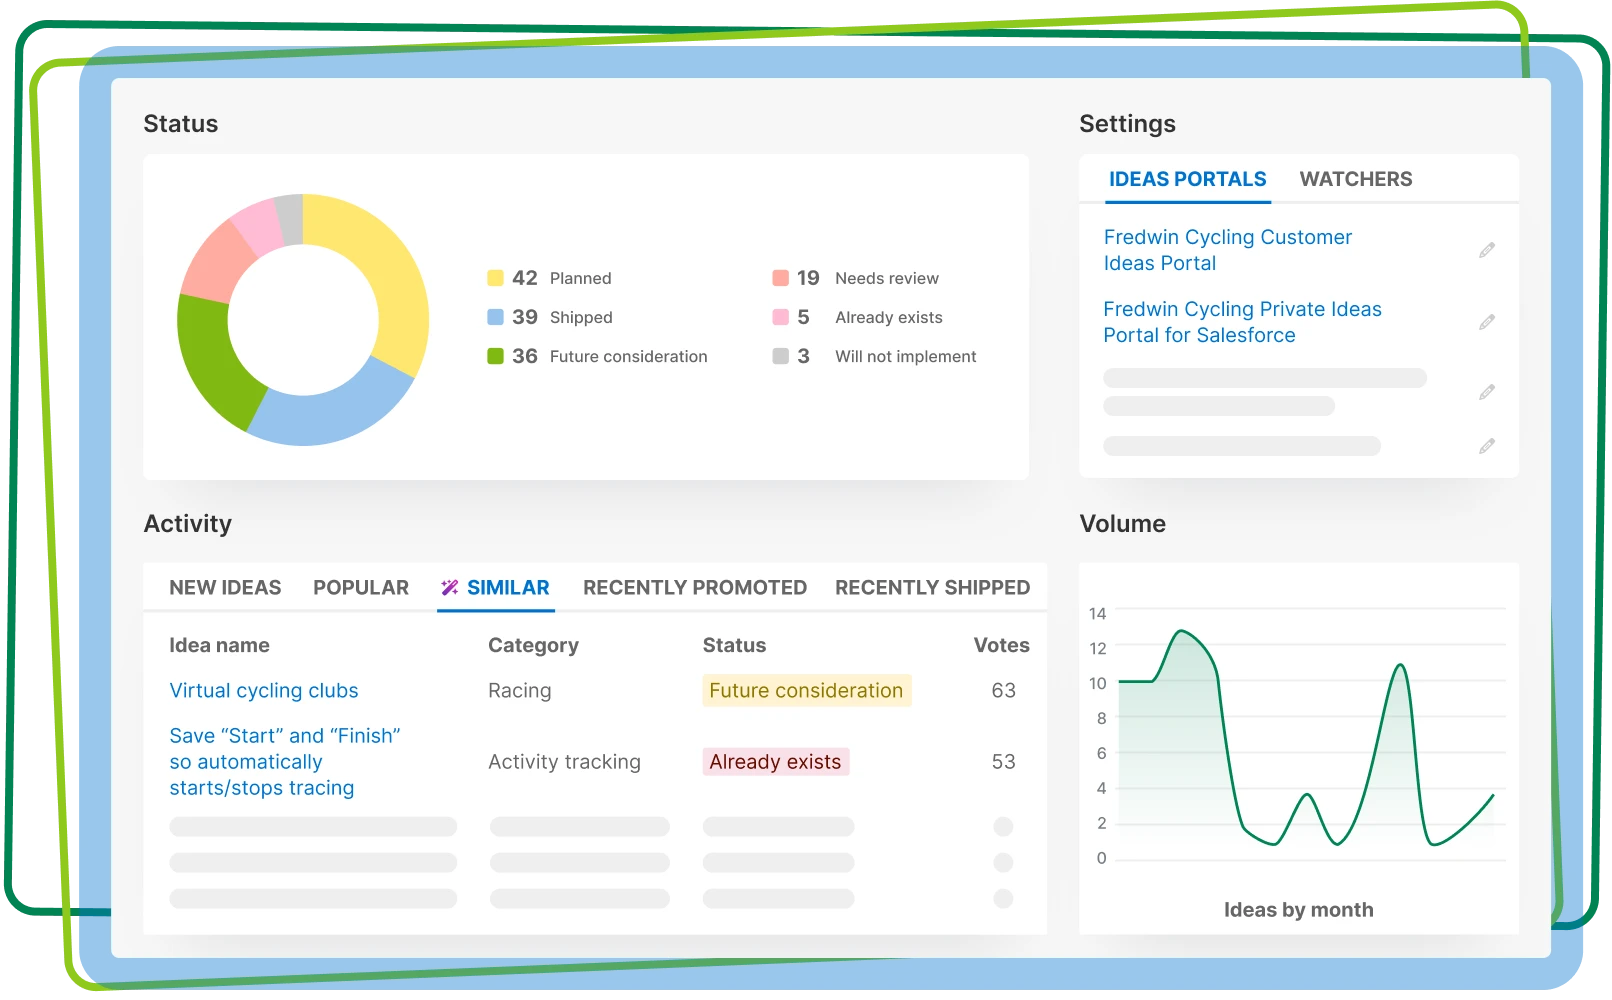View the Recently Promoted tab
The image size is (1612, 1000).
point(695,588)
